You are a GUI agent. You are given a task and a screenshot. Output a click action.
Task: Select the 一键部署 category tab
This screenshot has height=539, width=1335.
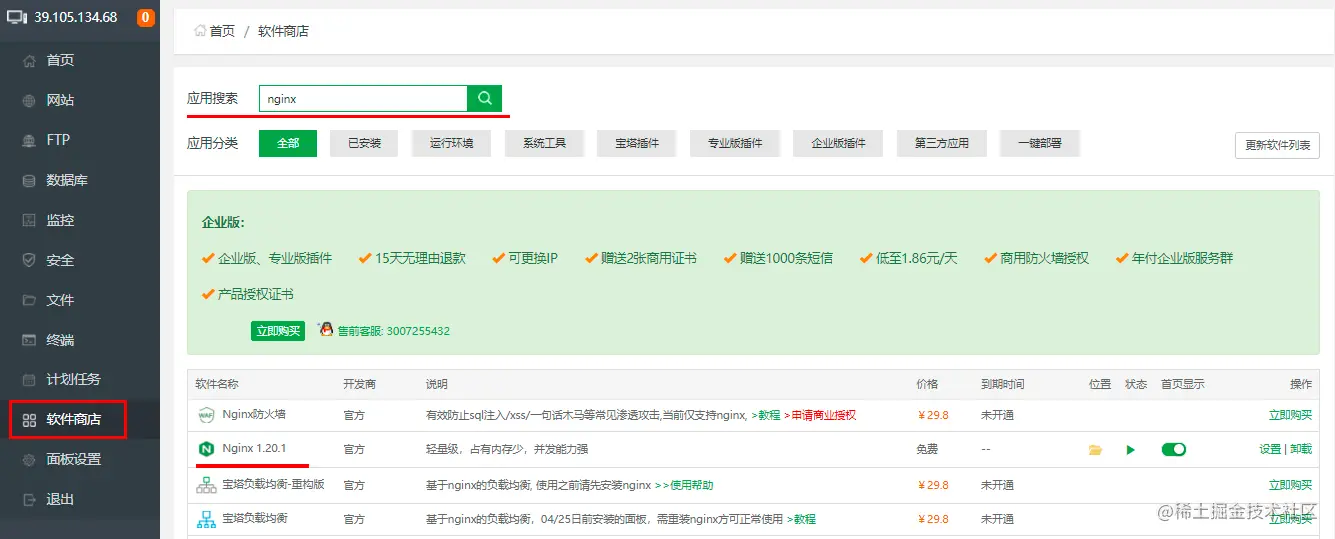(x=1039, y=143)
